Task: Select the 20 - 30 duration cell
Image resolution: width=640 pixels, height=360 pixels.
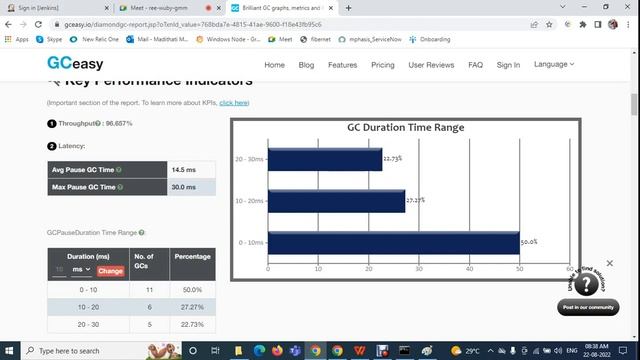Action: [x=88, y=324]
